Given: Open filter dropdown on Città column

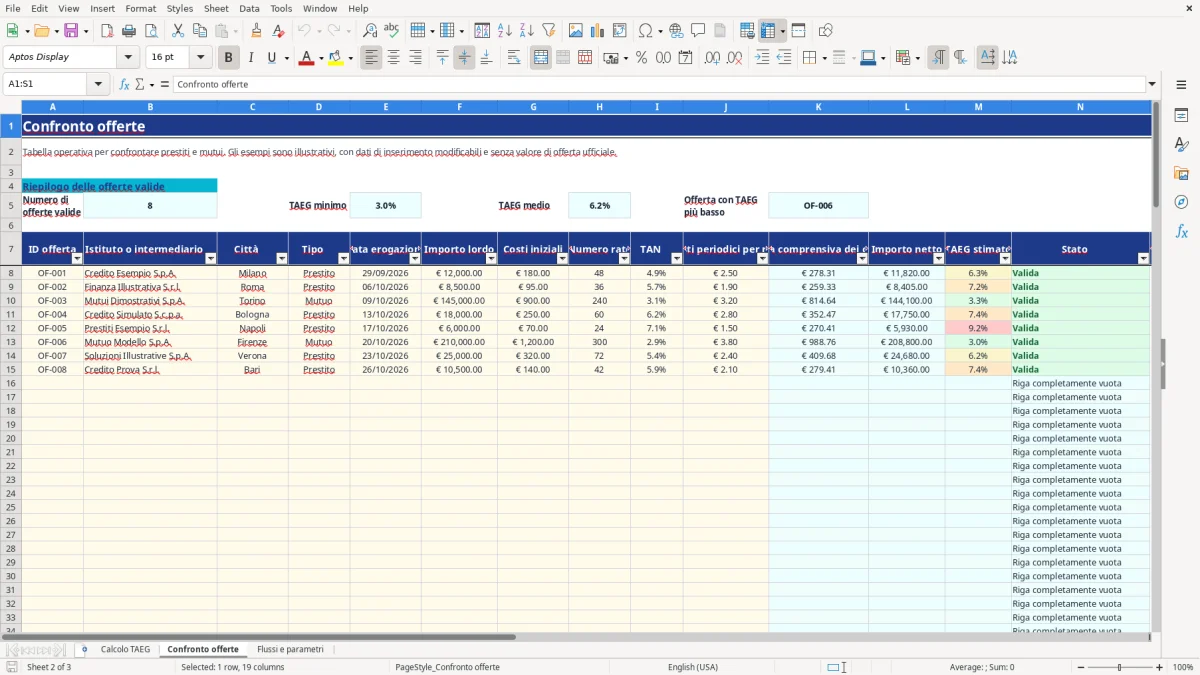Looking at the screenshot, I should point(282,258).
